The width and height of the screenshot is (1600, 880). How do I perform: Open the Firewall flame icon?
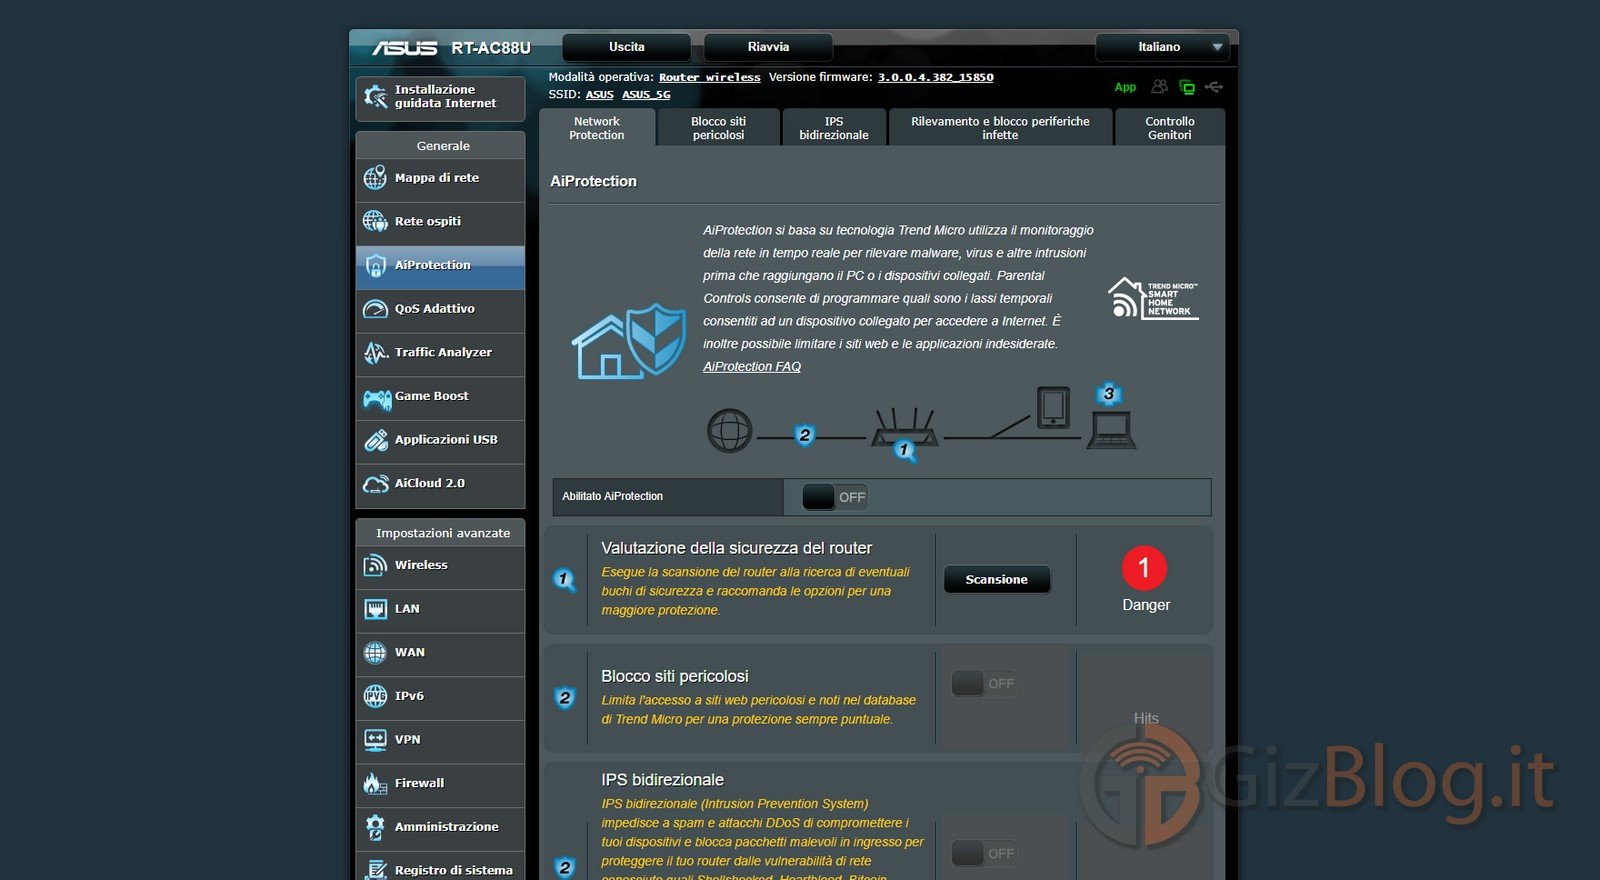coord(375,783)
